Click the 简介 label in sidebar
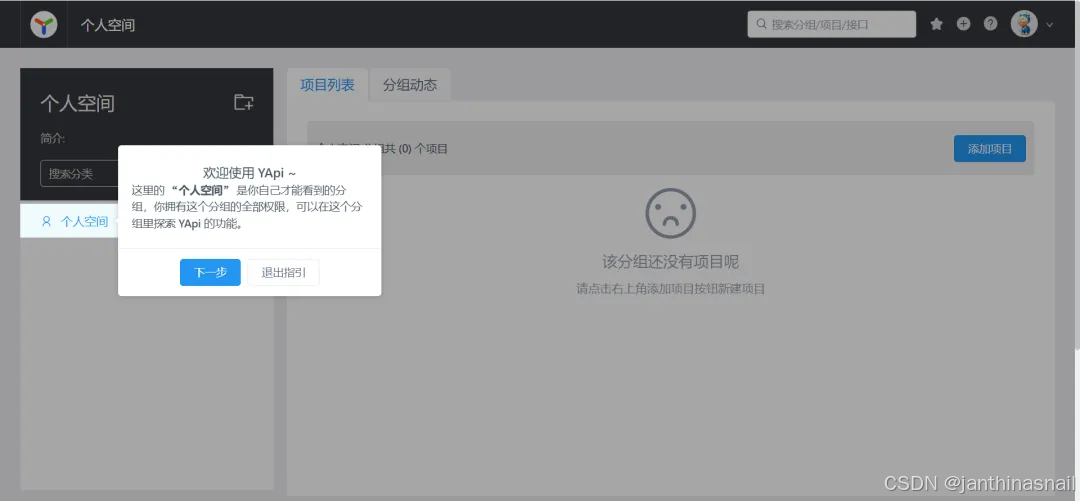Image resolution: width=1080 pixels, height=501 pixels. 52,139
